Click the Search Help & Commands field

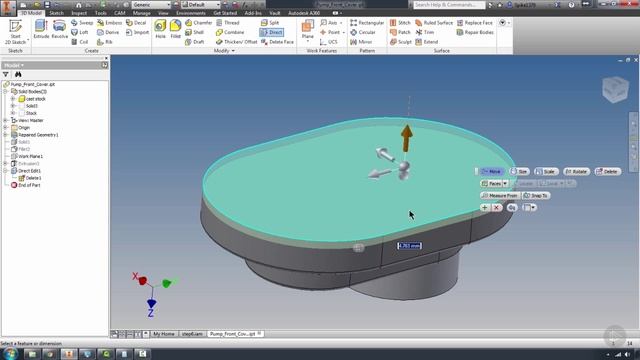[449, 5]
